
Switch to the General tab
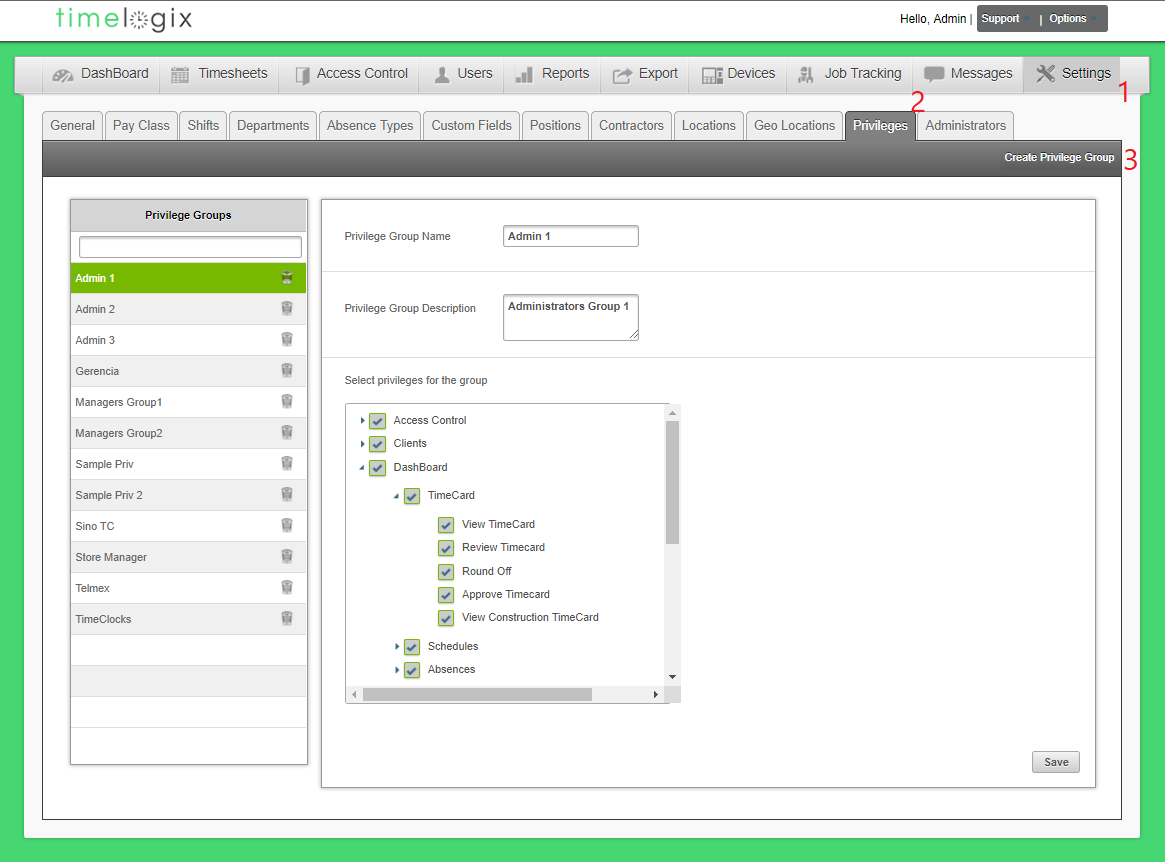pos(72,126)
